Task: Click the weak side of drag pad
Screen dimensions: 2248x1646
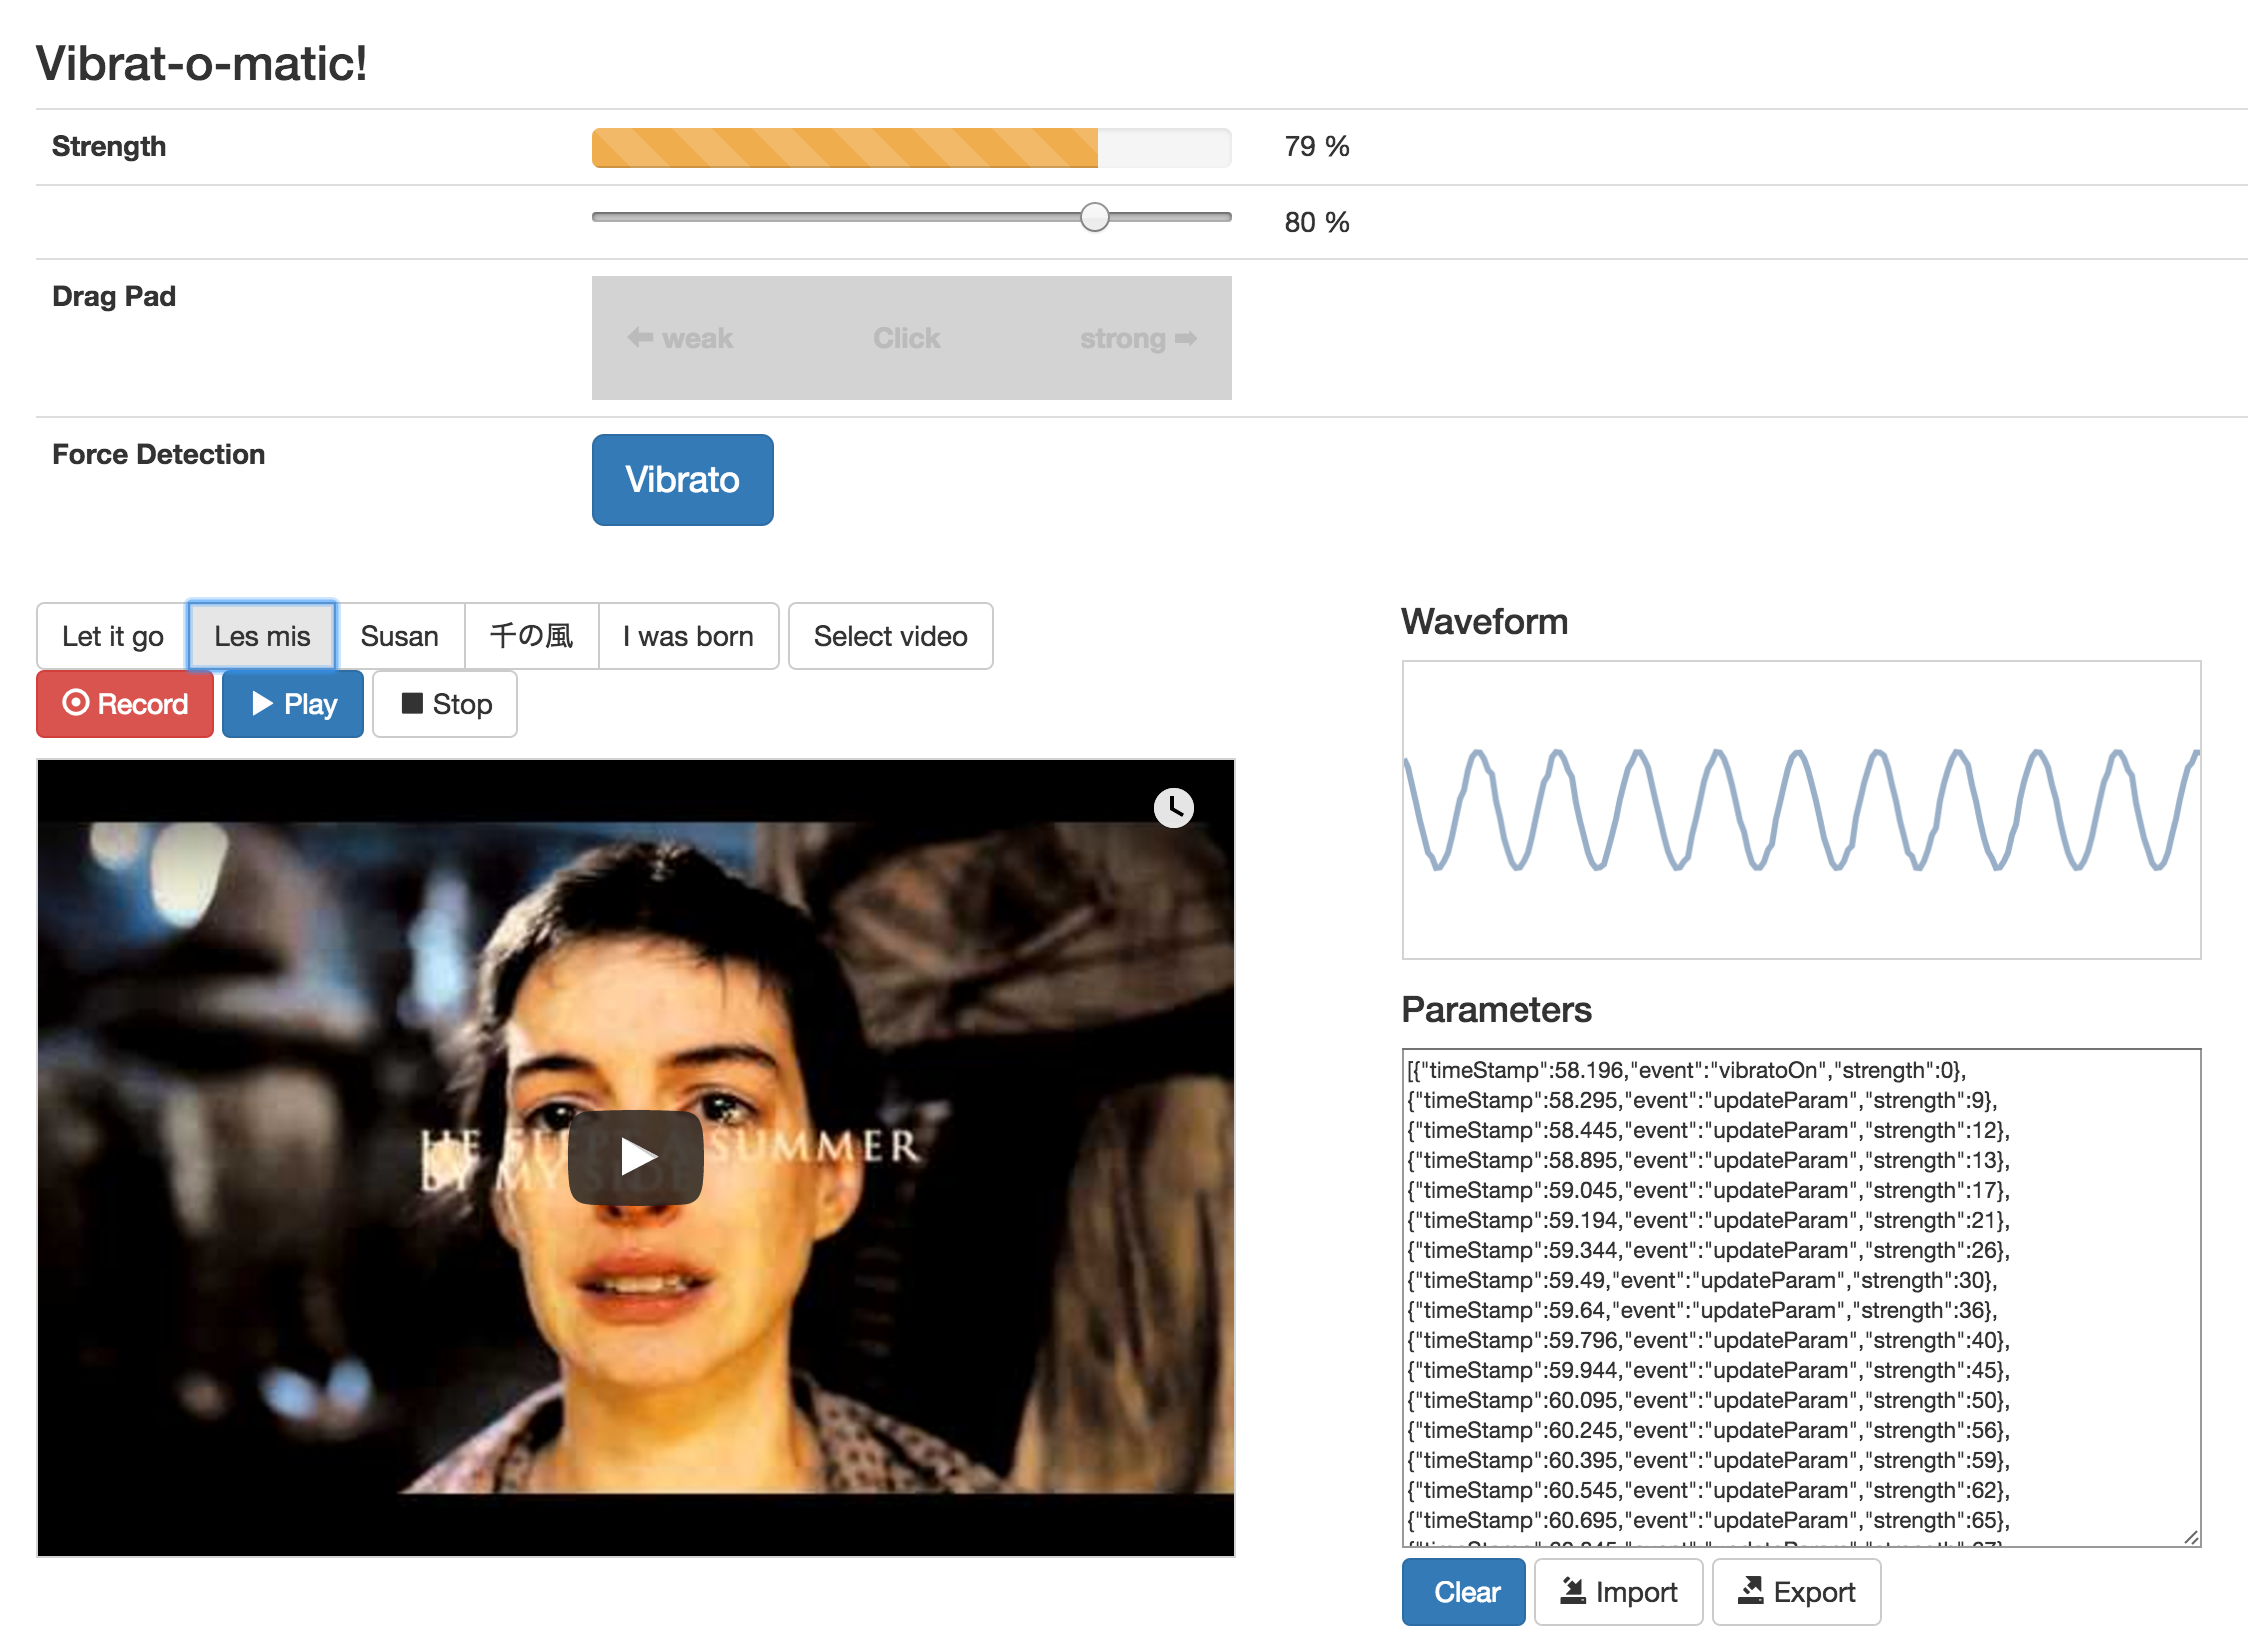Action: click(x=681, y=338)
